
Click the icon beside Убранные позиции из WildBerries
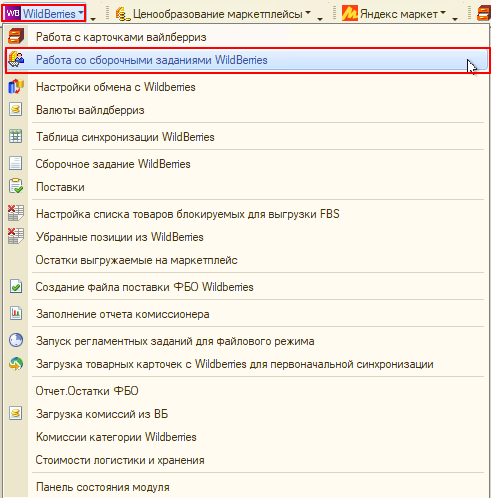coord(16,236)
